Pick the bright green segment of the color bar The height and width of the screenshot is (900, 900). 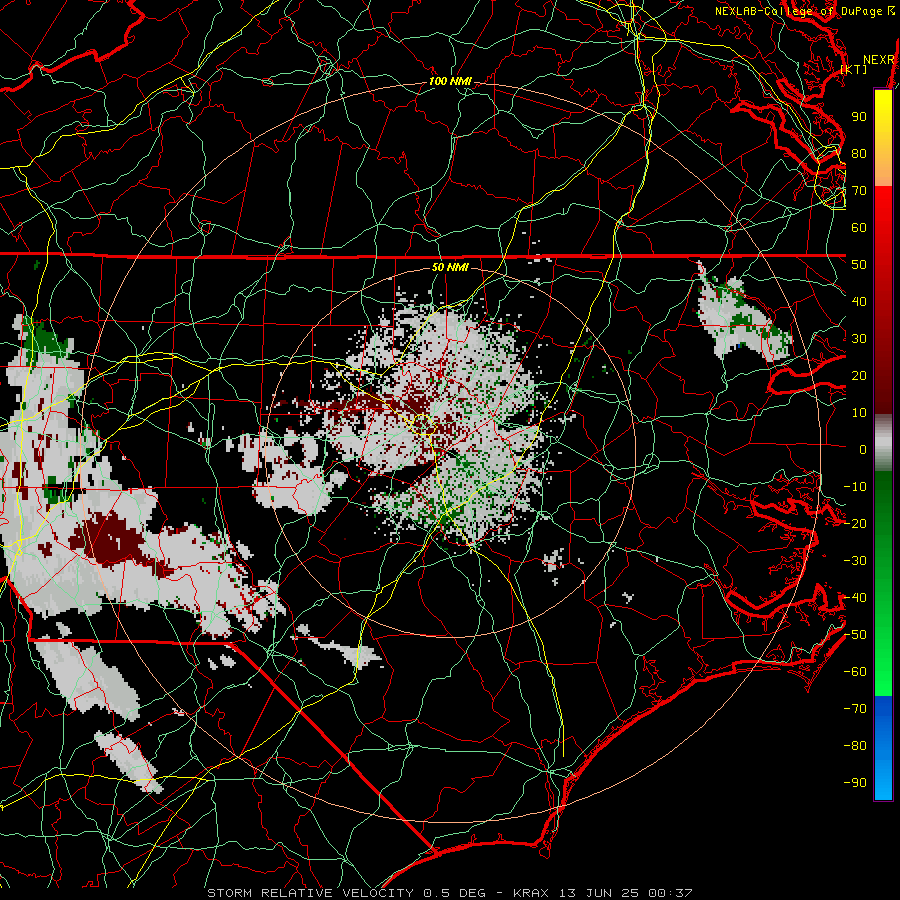(883, 643)
